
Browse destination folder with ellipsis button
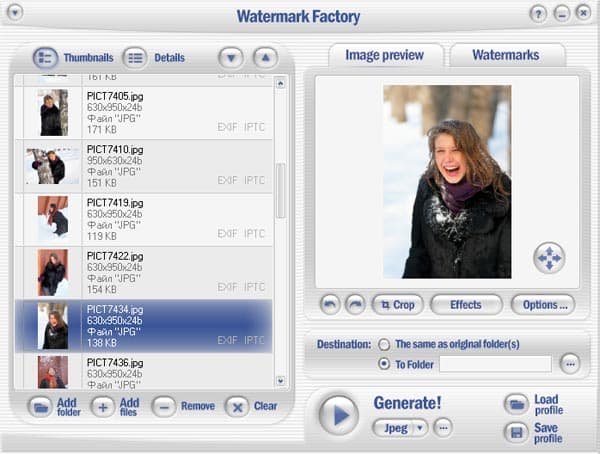[570, 364]
